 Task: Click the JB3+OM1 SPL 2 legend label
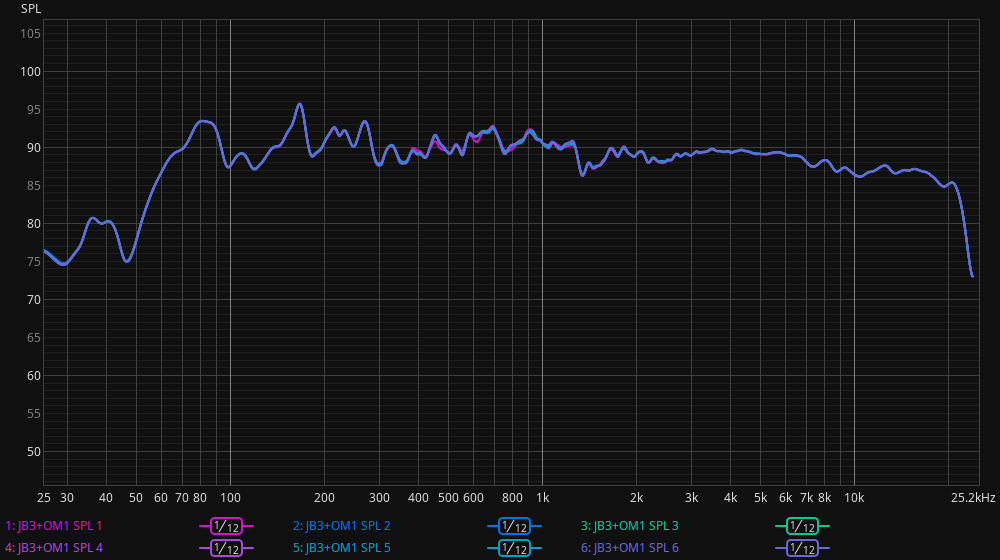(x=342, y=526)
